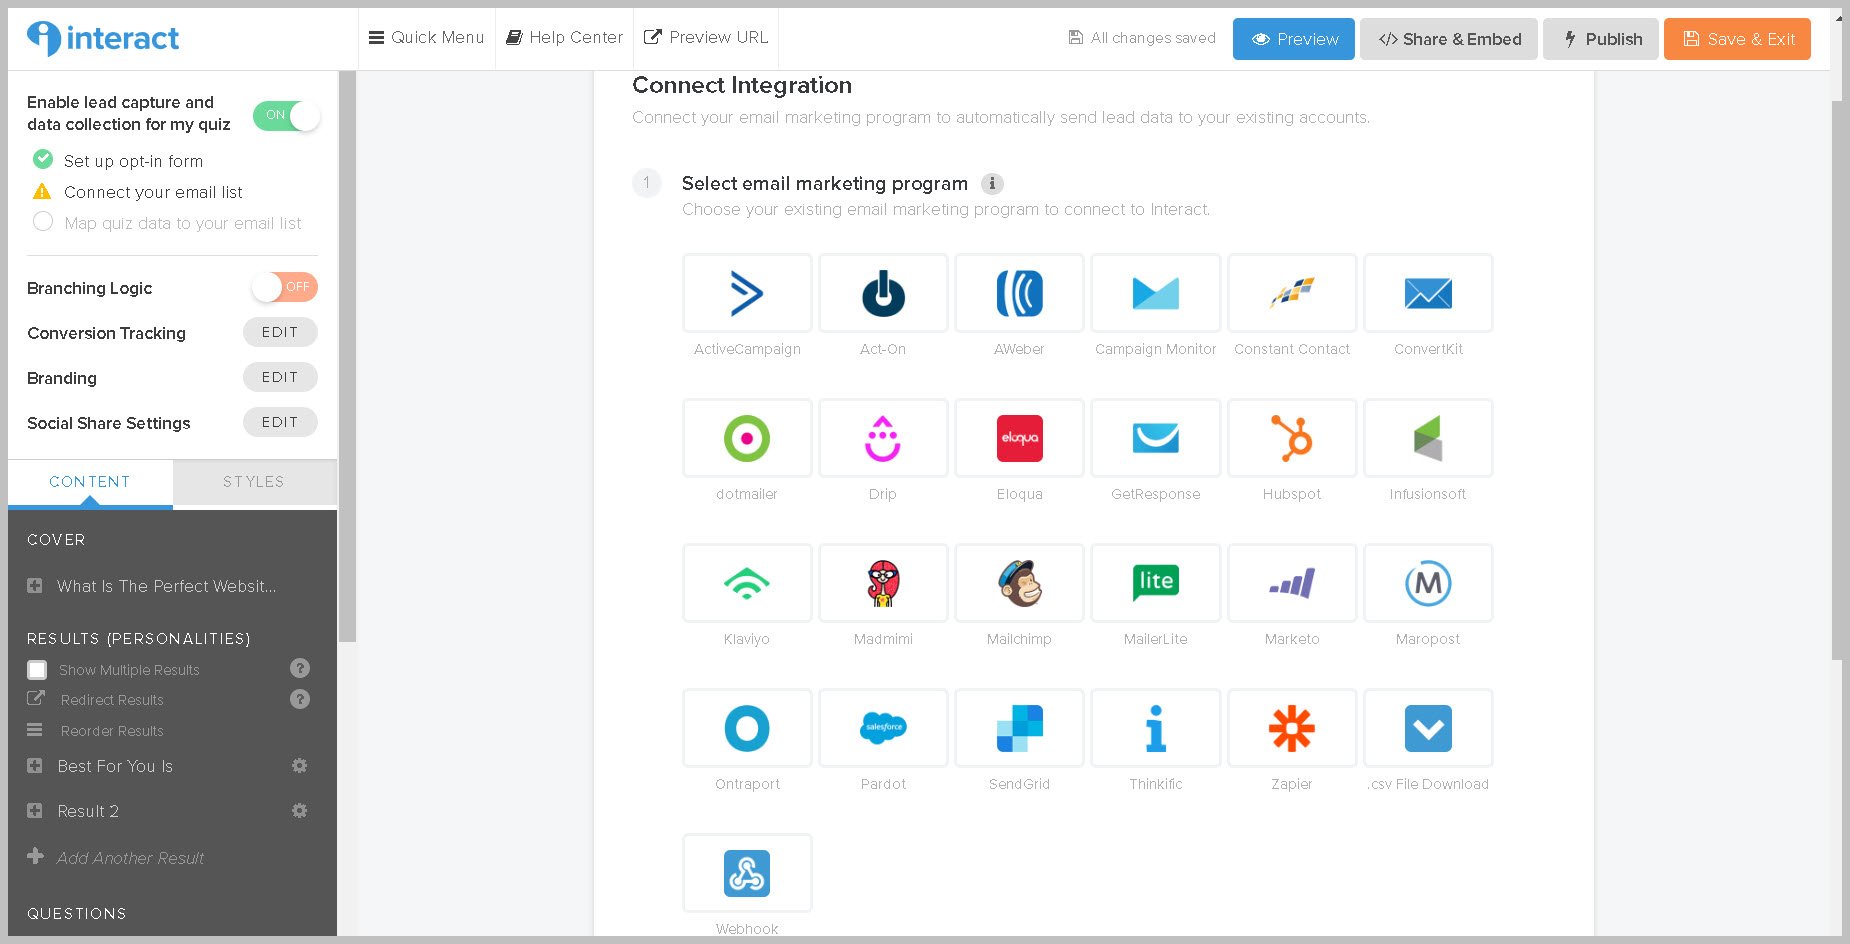
Task: Pick the Thinkific integration tile
Action: click(1155, 728)
